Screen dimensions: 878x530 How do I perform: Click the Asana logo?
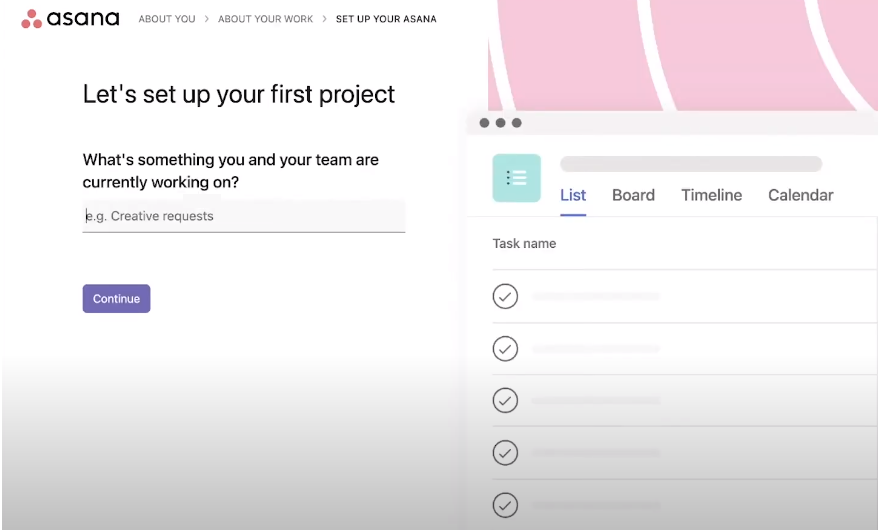(70, 19)
